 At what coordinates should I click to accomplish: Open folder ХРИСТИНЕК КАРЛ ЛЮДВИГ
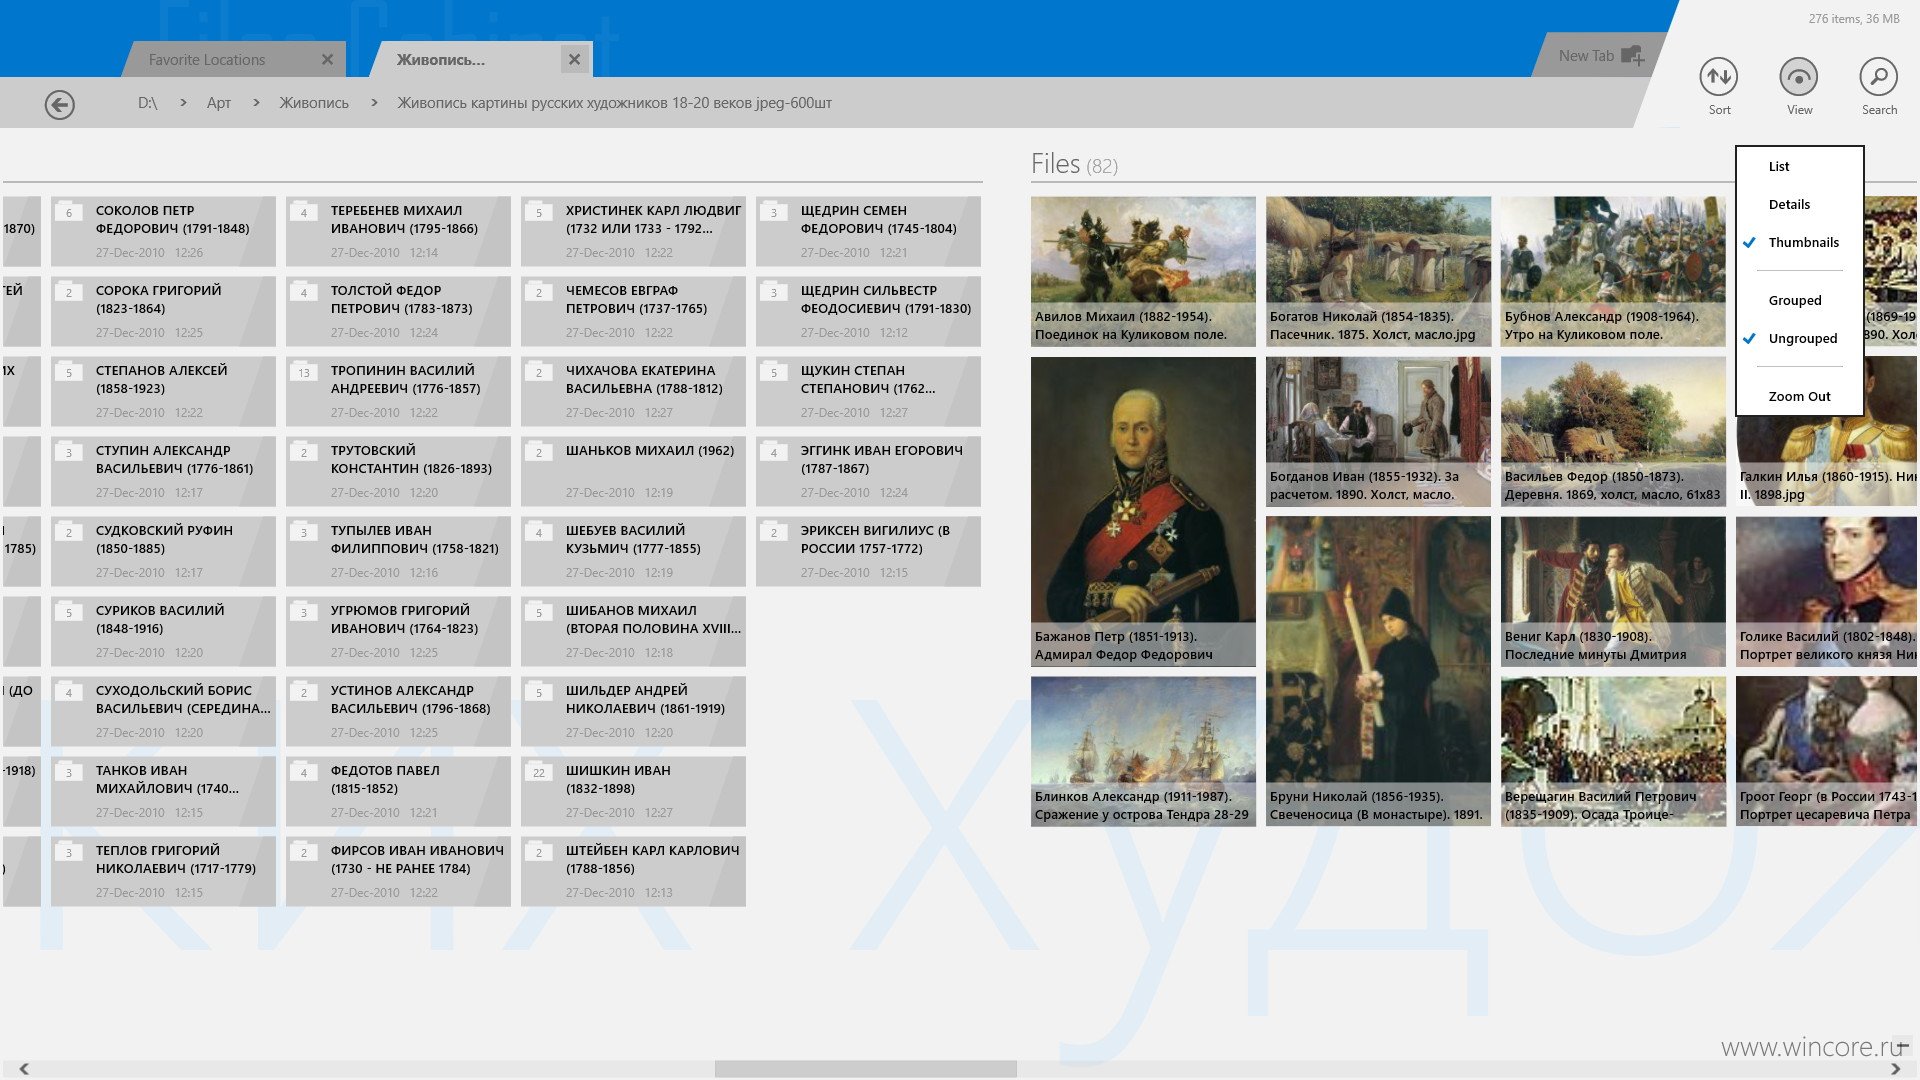pos(633,231)
